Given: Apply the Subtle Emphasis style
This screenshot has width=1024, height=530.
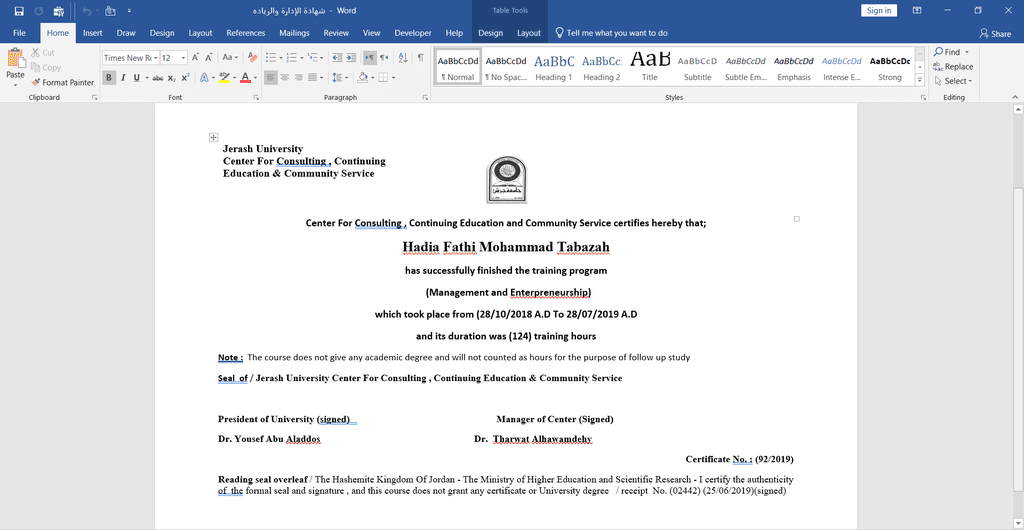Looking at the screenshot, I should [x=746, y=67].
